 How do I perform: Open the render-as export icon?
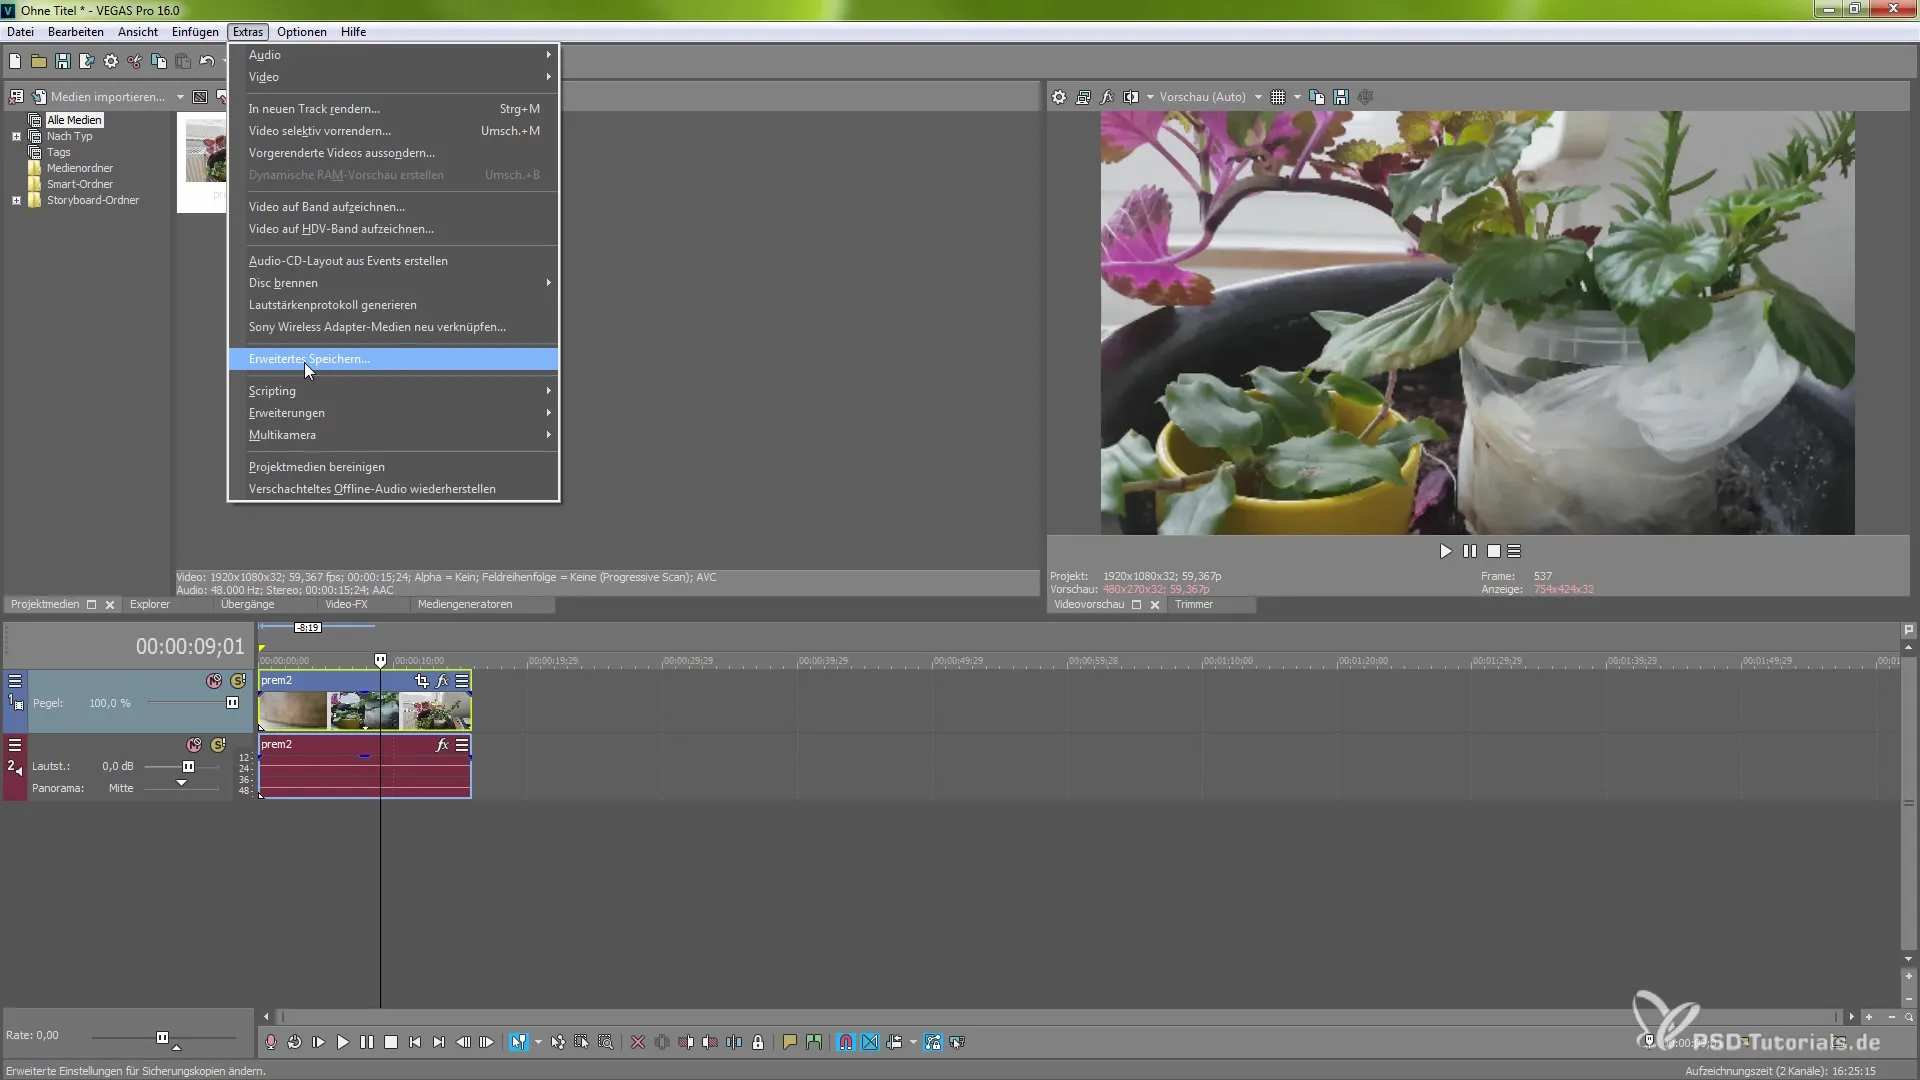click(x=87, y=62)
